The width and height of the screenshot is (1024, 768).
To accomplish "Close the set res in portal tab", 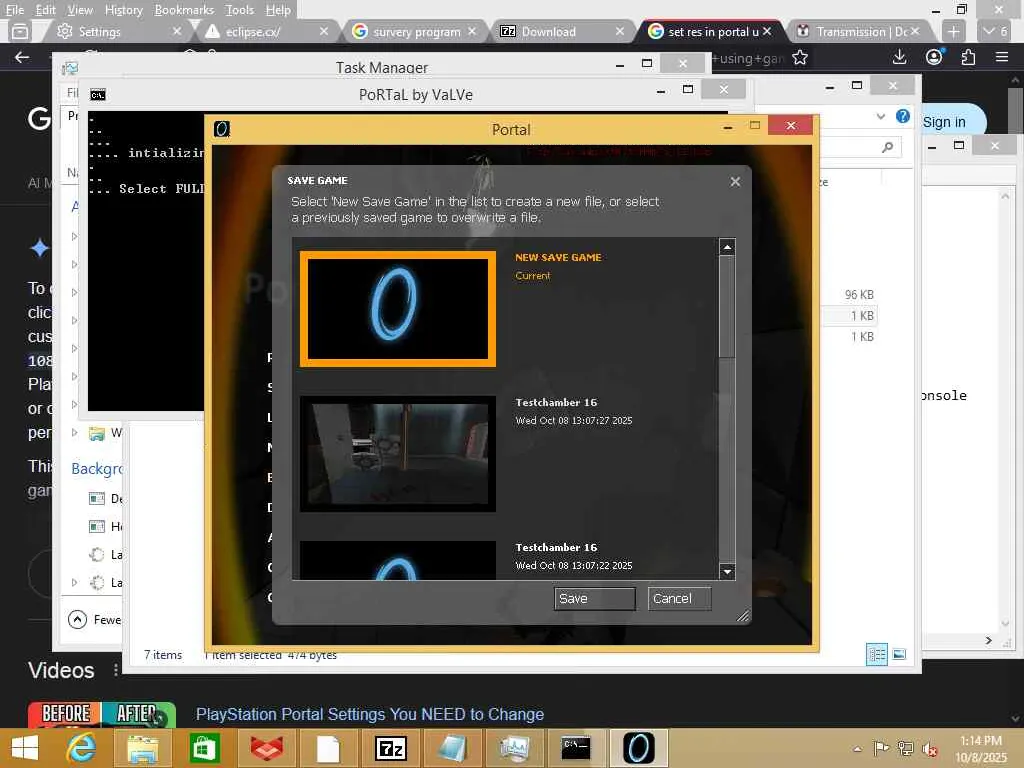I will pos(767,31).
